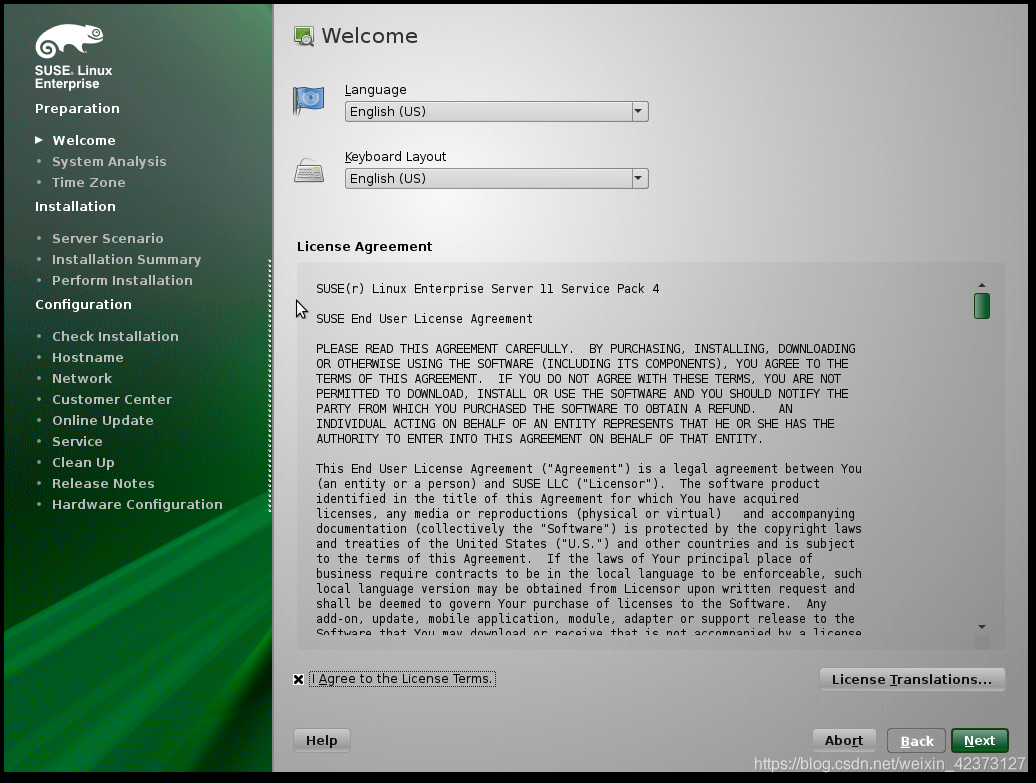Click the license scroll up arrow
The height and width of the screenshot is (783, 1036).
[x=982, y=285]
